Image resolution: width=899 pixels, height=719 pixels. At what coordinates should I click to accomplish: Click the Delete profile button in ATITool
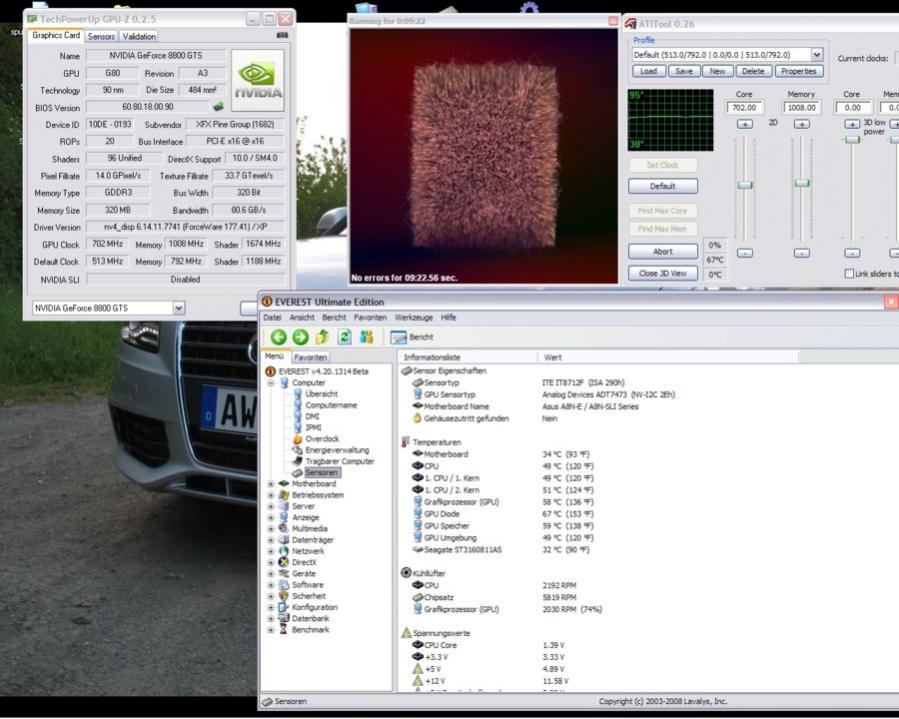[x=753, y=71]
